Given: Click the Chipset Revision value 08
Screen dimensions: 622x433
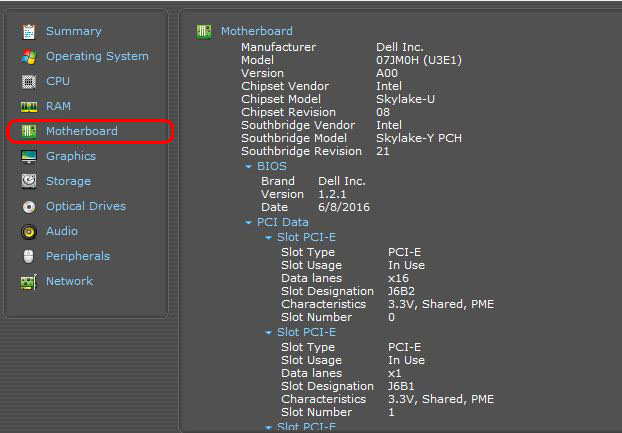Looking at the screenshot, I should pyautogui.click(x=383, y=112).
